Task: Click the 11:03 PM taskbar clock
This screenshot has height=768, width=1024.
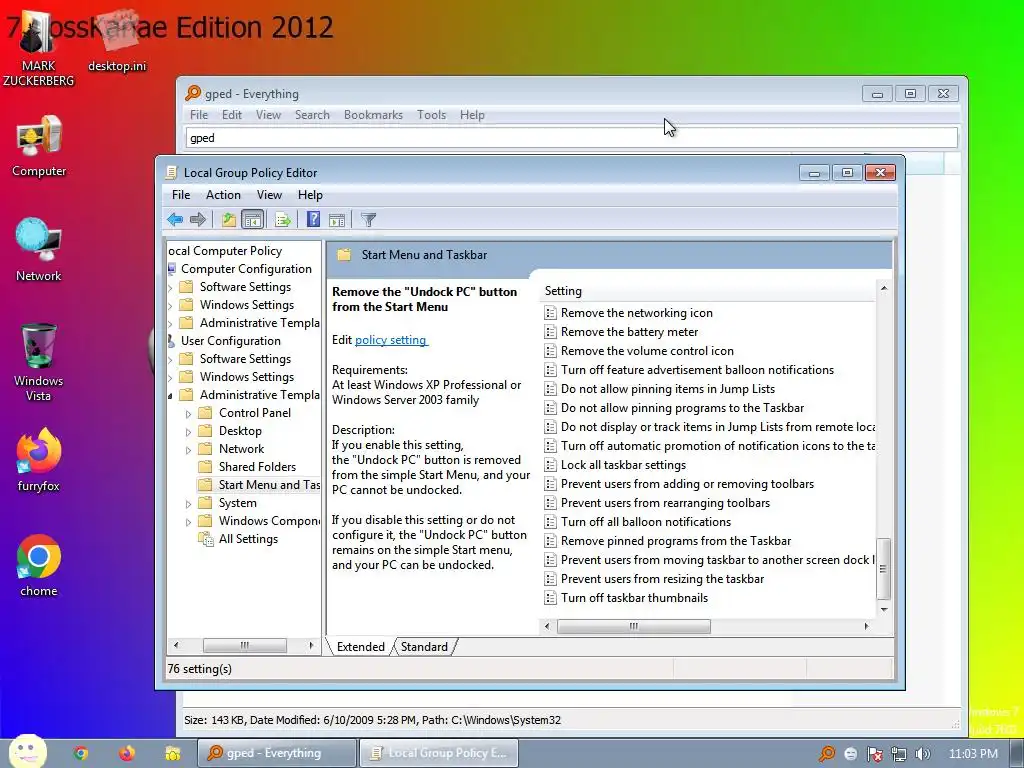Action: [973, 754]
